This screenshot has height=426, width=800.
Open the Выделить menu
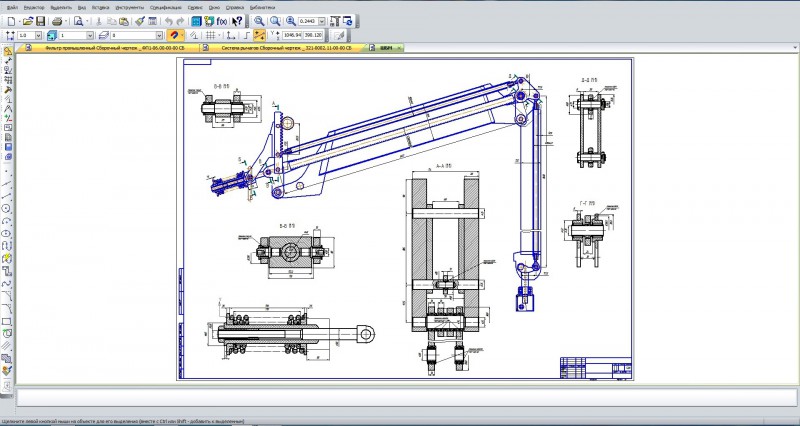coord(62,8)
